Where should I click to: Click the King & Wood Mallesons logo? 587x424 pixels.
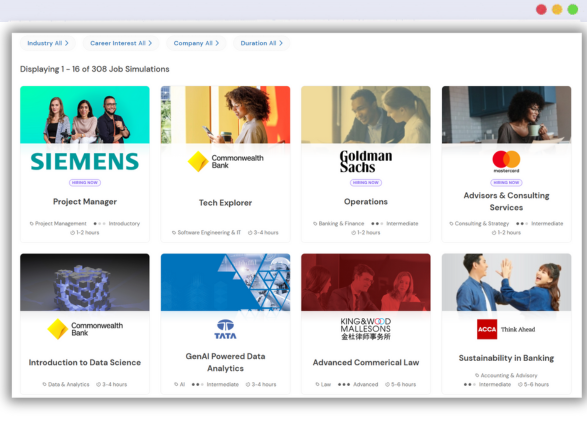(366, 329)
